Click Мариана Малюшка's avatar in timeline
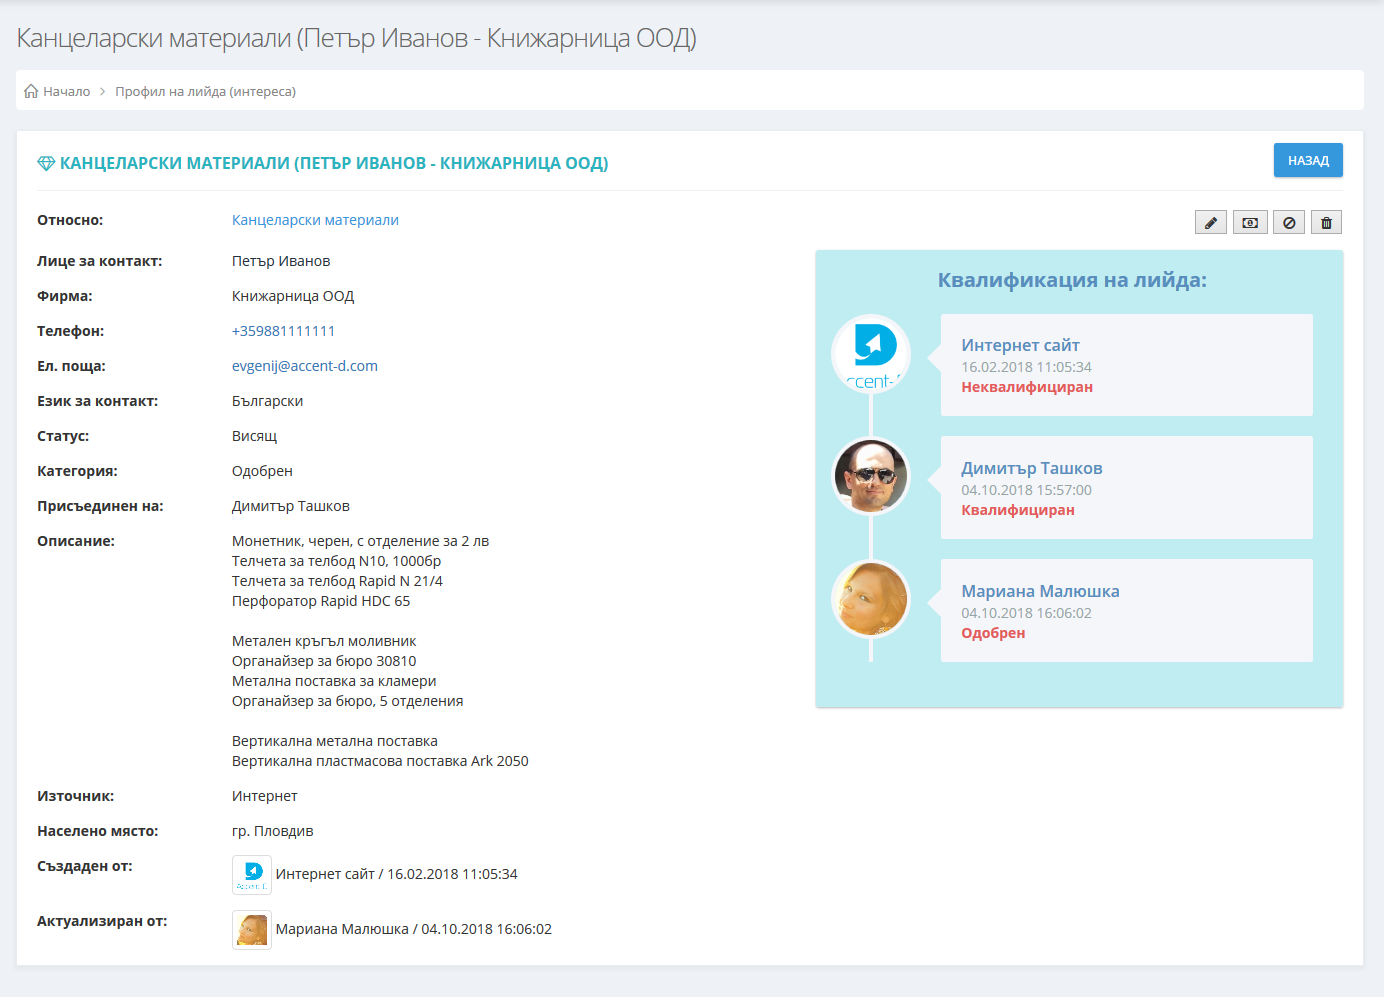 point(871,600)
